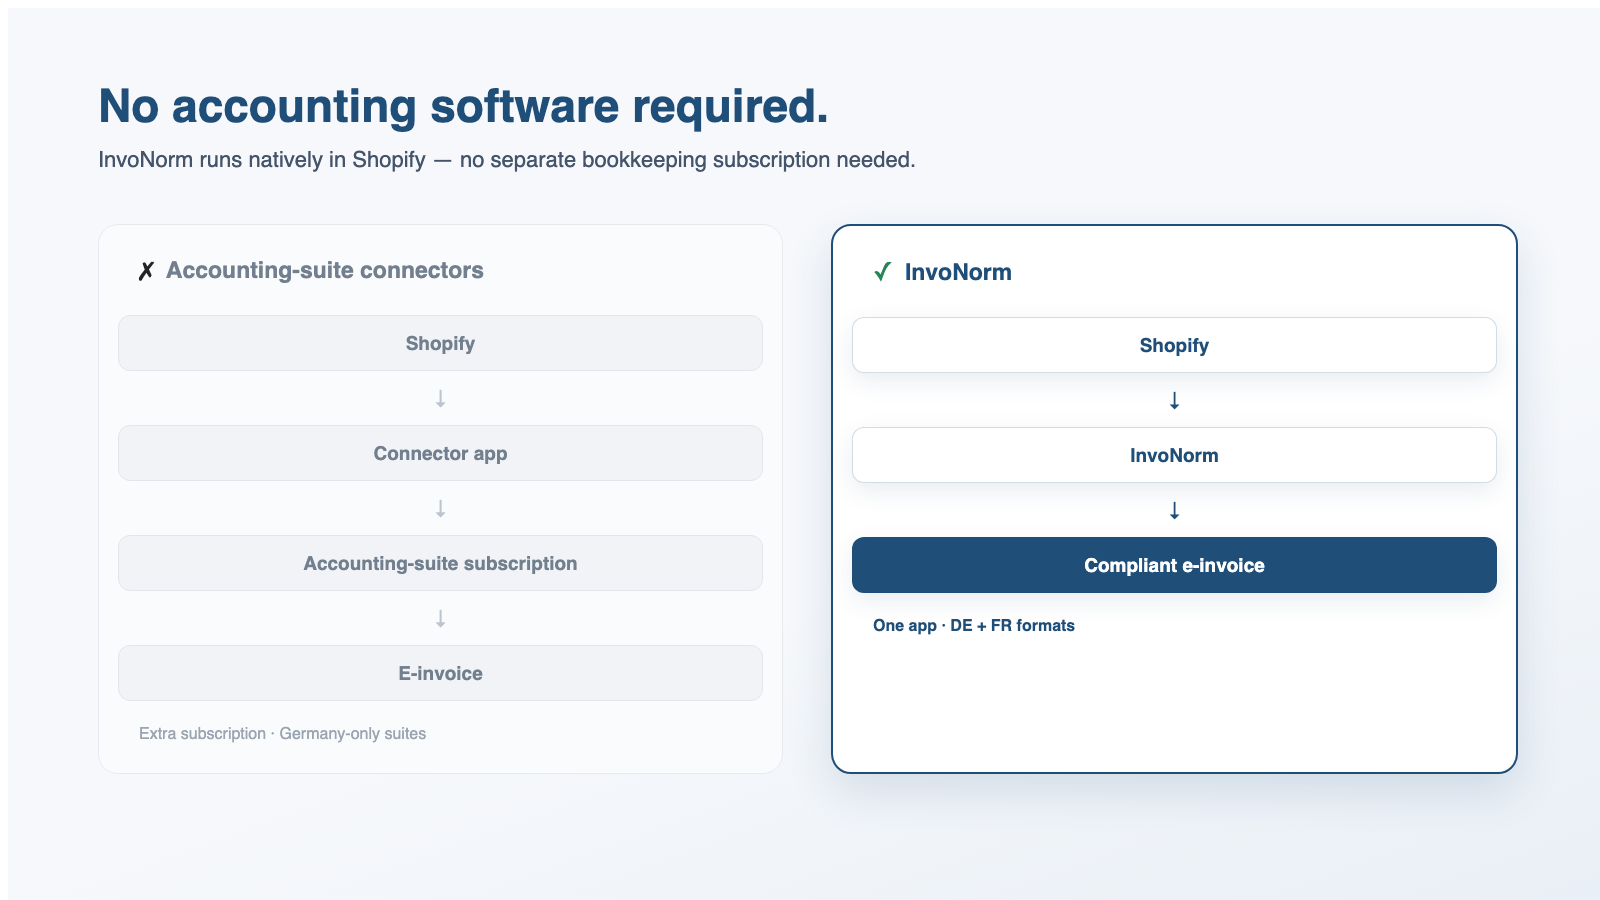Select the Accounting-suite subscription box
Image resolution: width=1600 pixels, height=900 pixels.
(x=440, y=563)
